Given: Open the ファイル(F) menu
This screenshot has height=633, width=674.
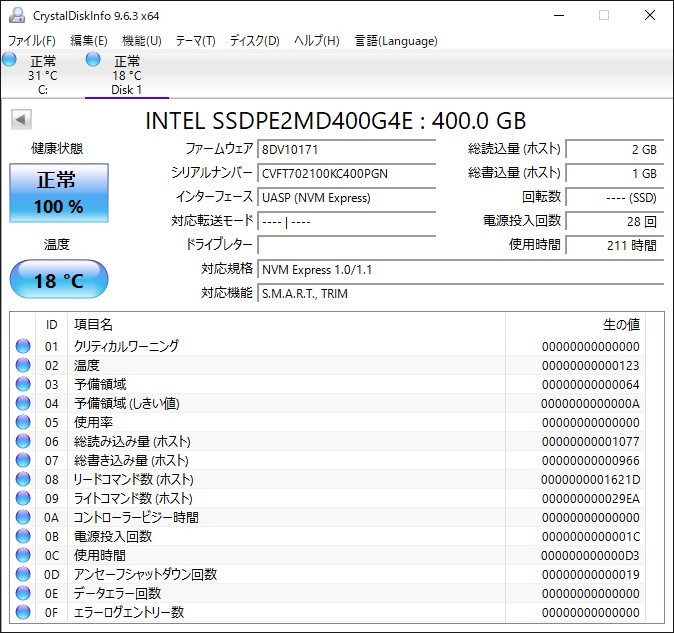Looking at the screenshot, I should coord(32,41).
